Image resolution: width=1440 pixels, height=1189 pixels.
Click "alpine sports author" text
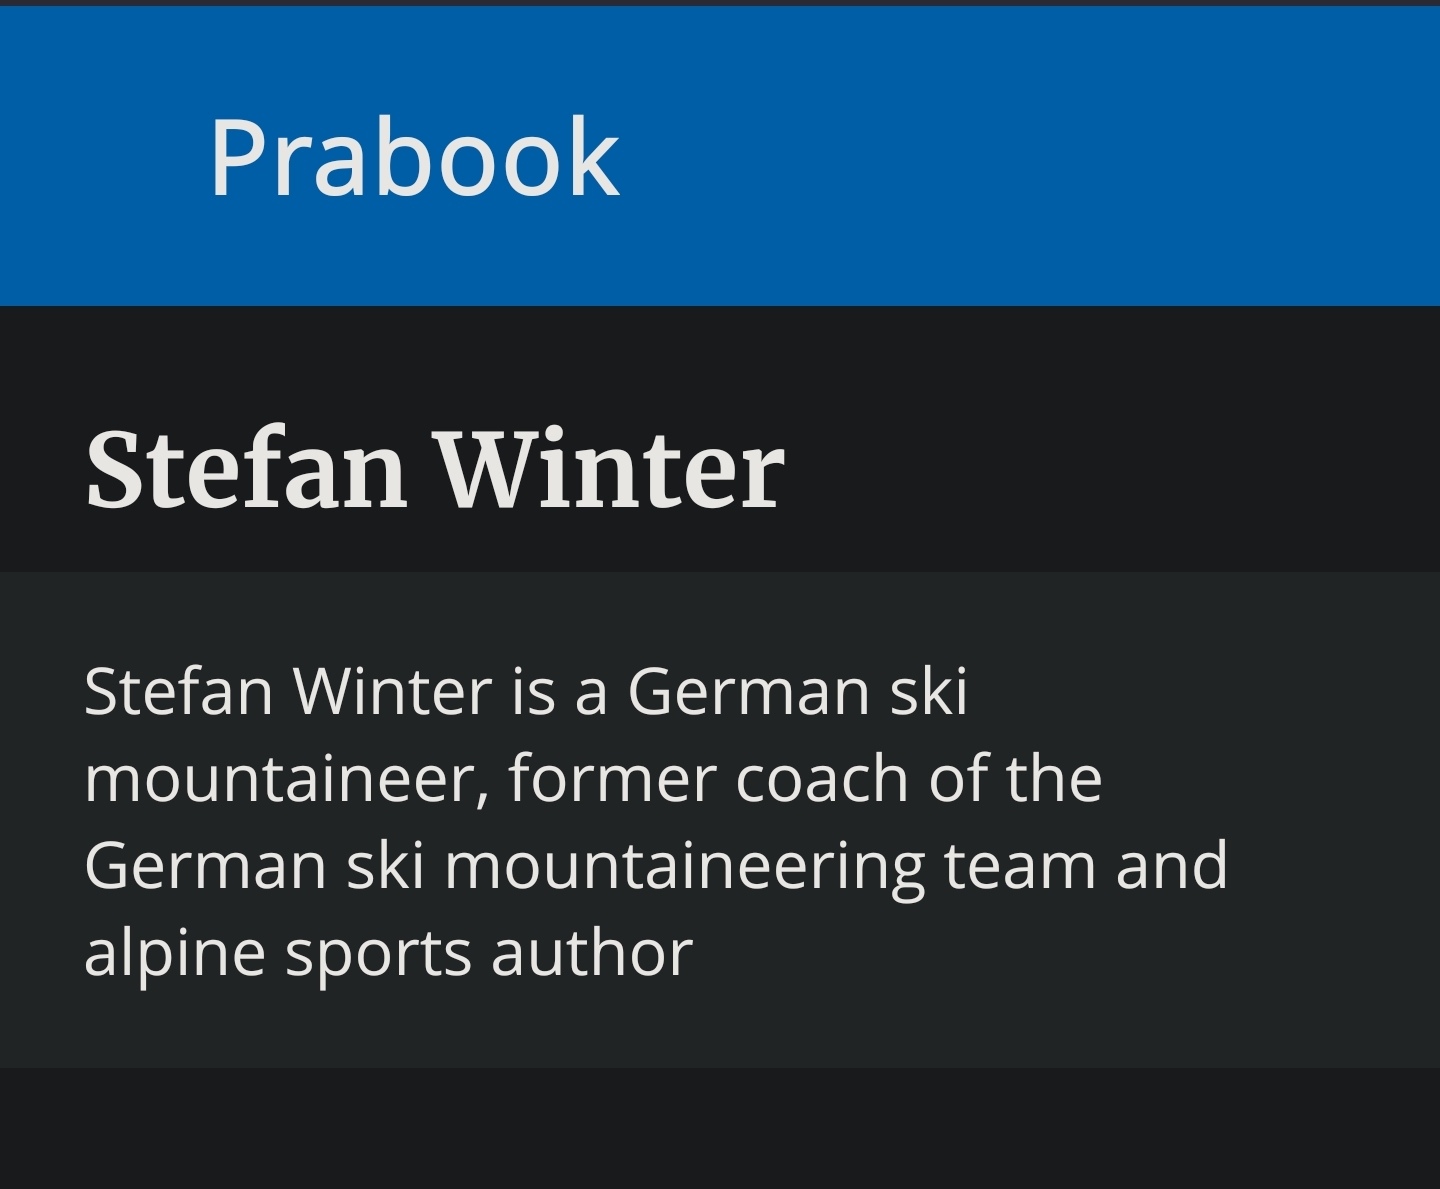click(x=388, y=953)
